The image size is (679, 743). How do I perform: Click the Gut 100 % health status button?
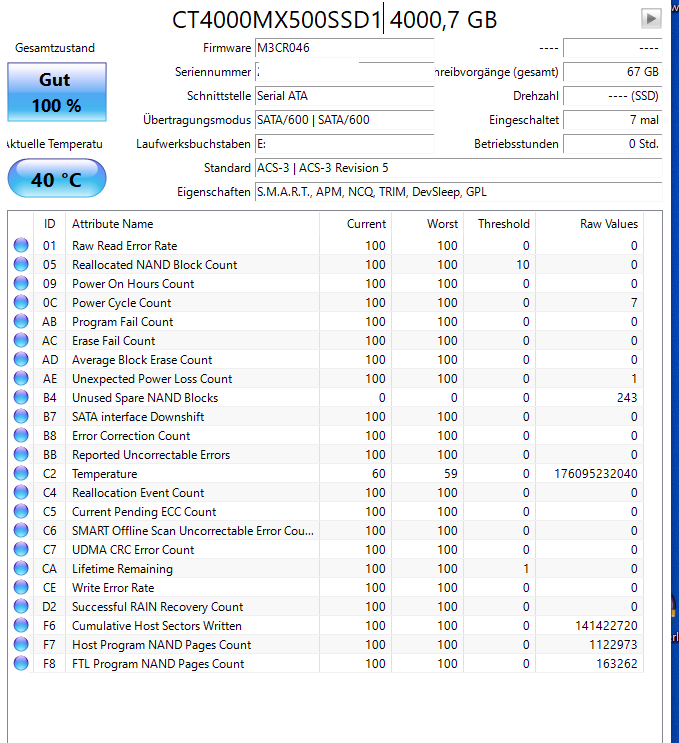(x=57, y=92)
